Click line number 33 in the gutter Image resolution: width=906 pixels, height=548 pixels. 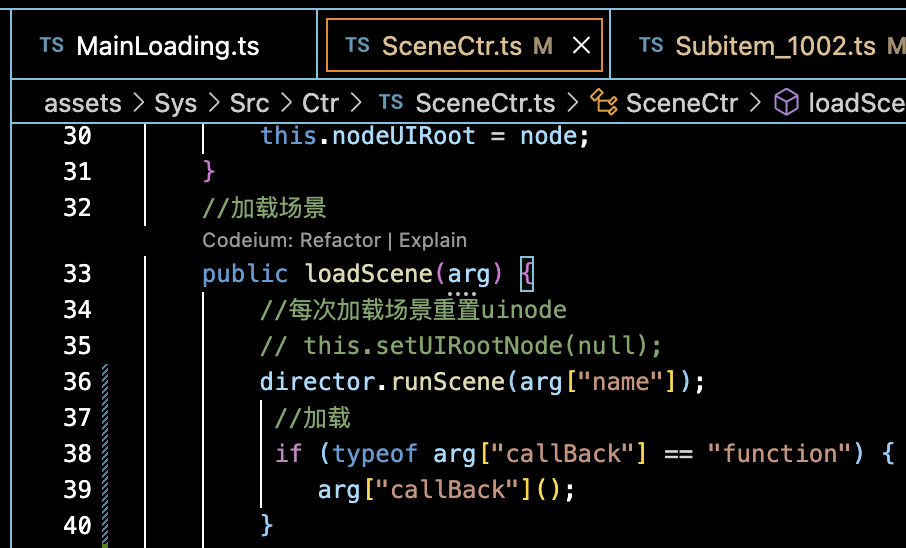(x=76, y=274)
